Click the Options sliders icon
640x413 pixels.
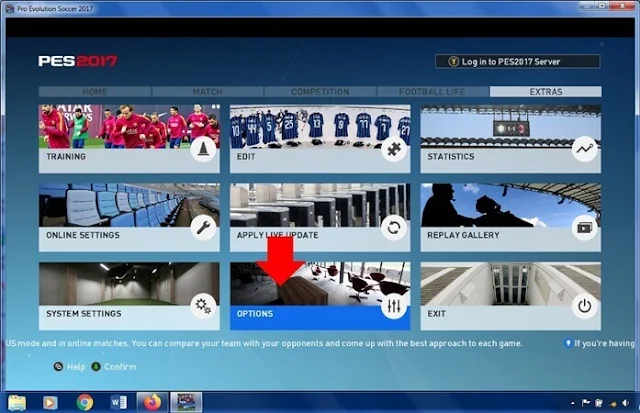(x=394, y=306)
